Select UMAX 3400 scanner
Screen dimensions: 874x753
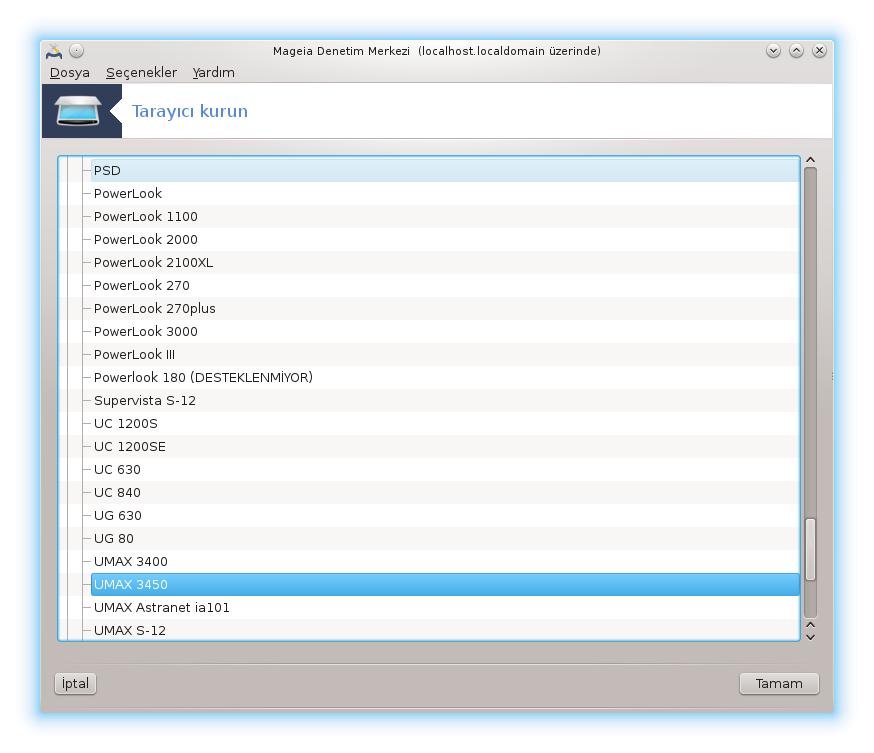445,561
